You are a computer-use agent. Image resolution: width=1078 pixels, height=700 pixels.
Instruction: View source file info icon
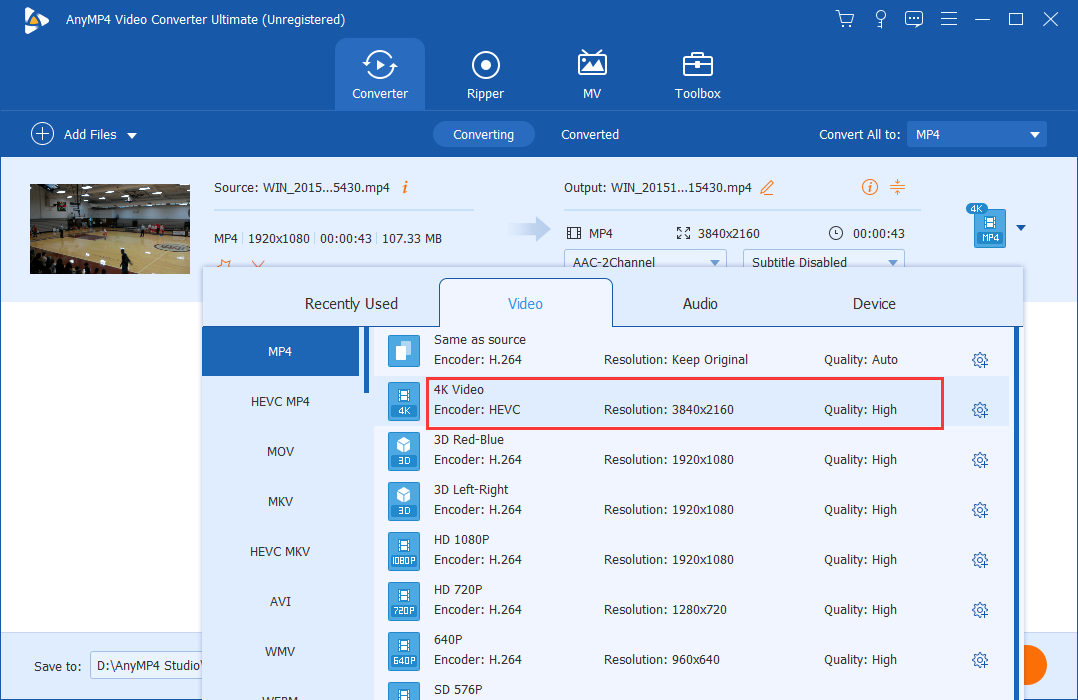click(x=405, y=187)
